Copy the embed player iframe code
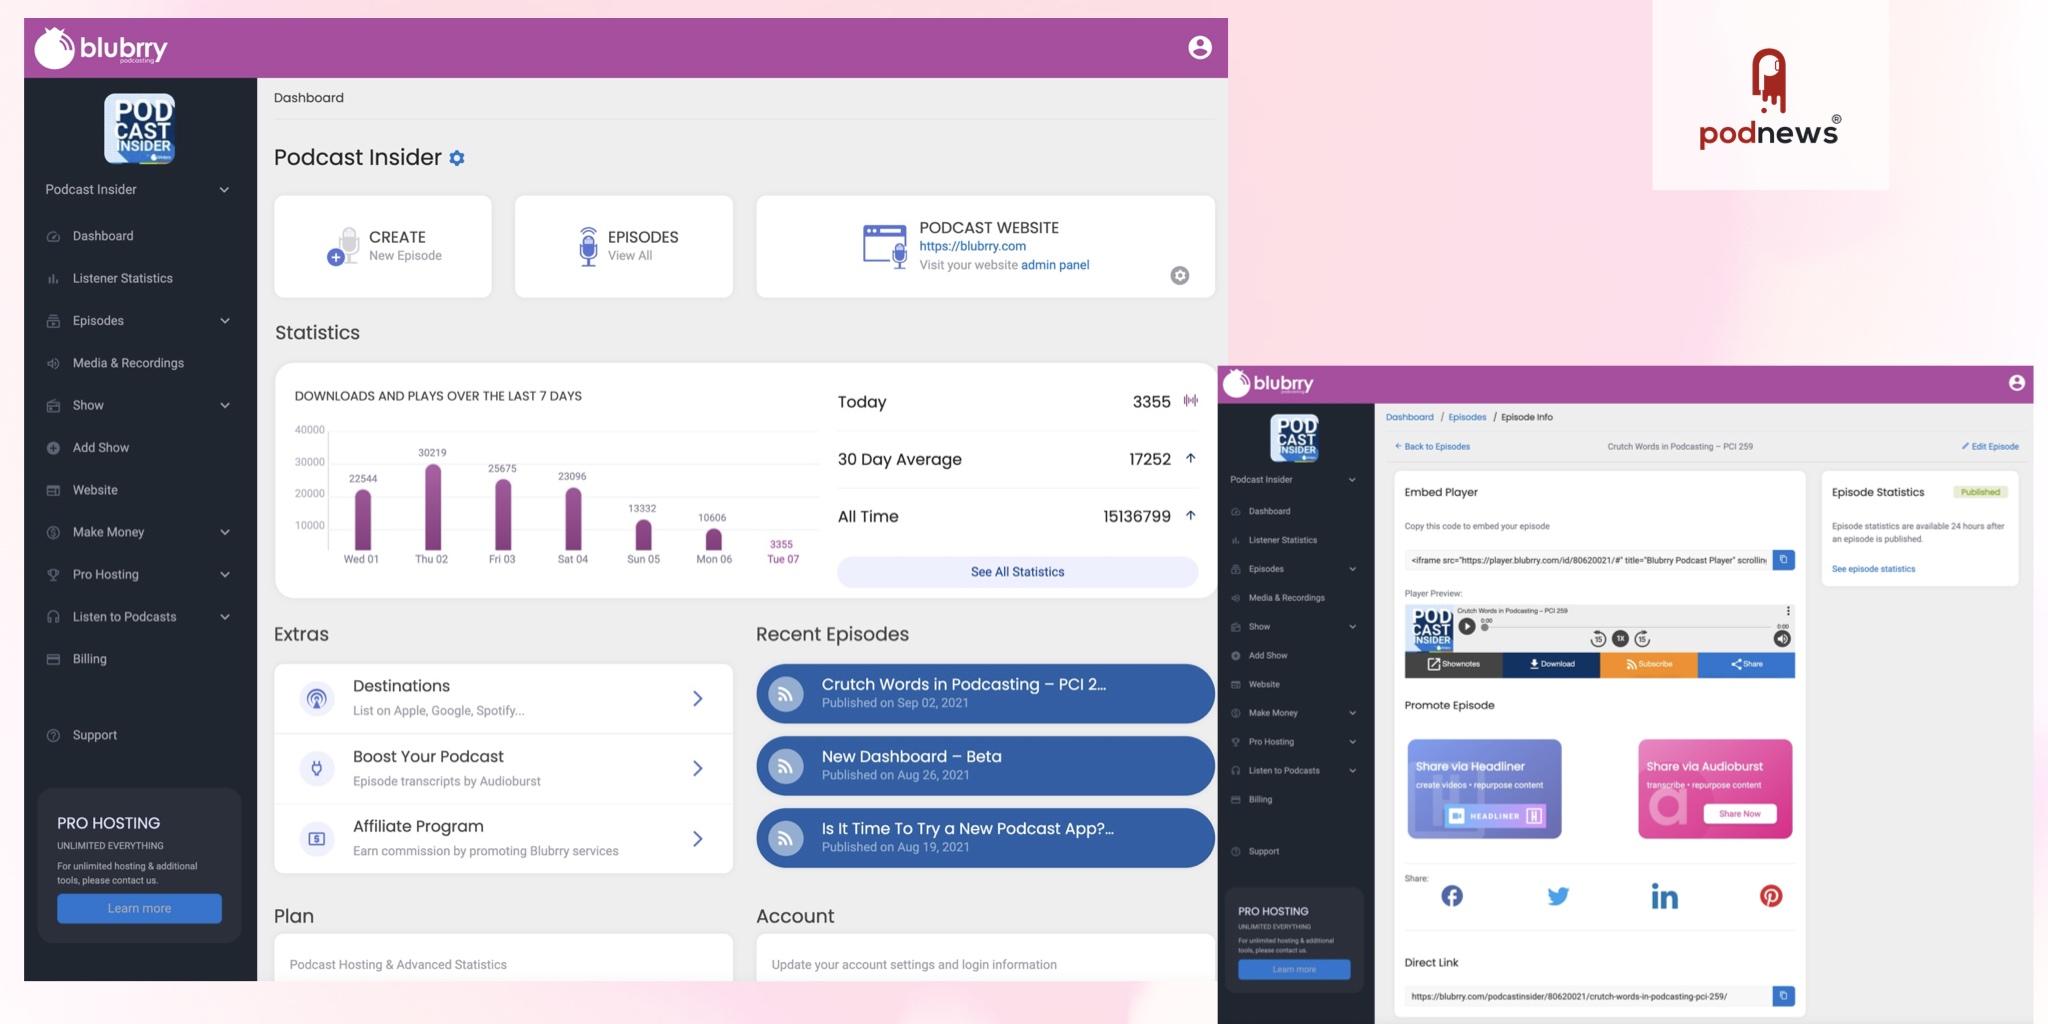The width and height of the screenshot is (2048, 1024). [1783, 560]
